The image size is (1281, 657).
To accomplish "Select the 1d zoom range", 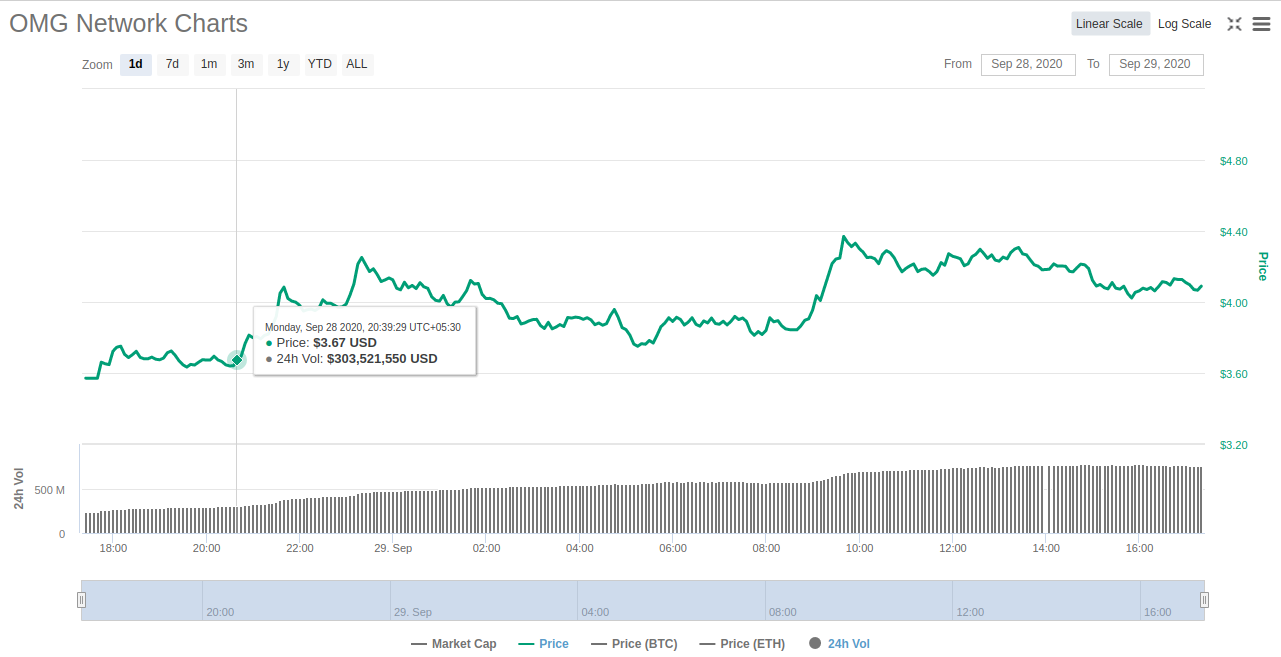I will [x=136, y=64].
